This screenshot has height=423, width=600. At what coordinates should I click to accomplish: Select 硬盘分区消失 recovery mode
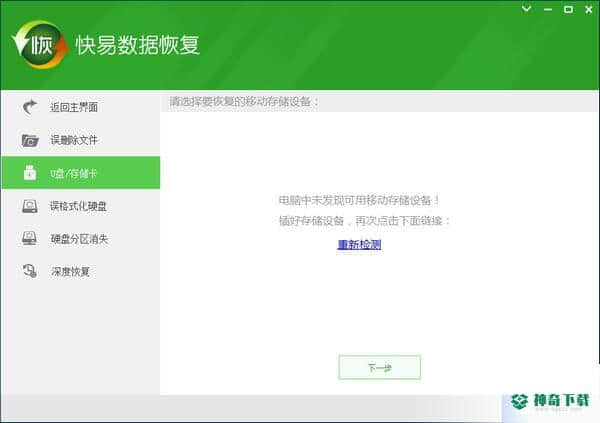point(81,239)
